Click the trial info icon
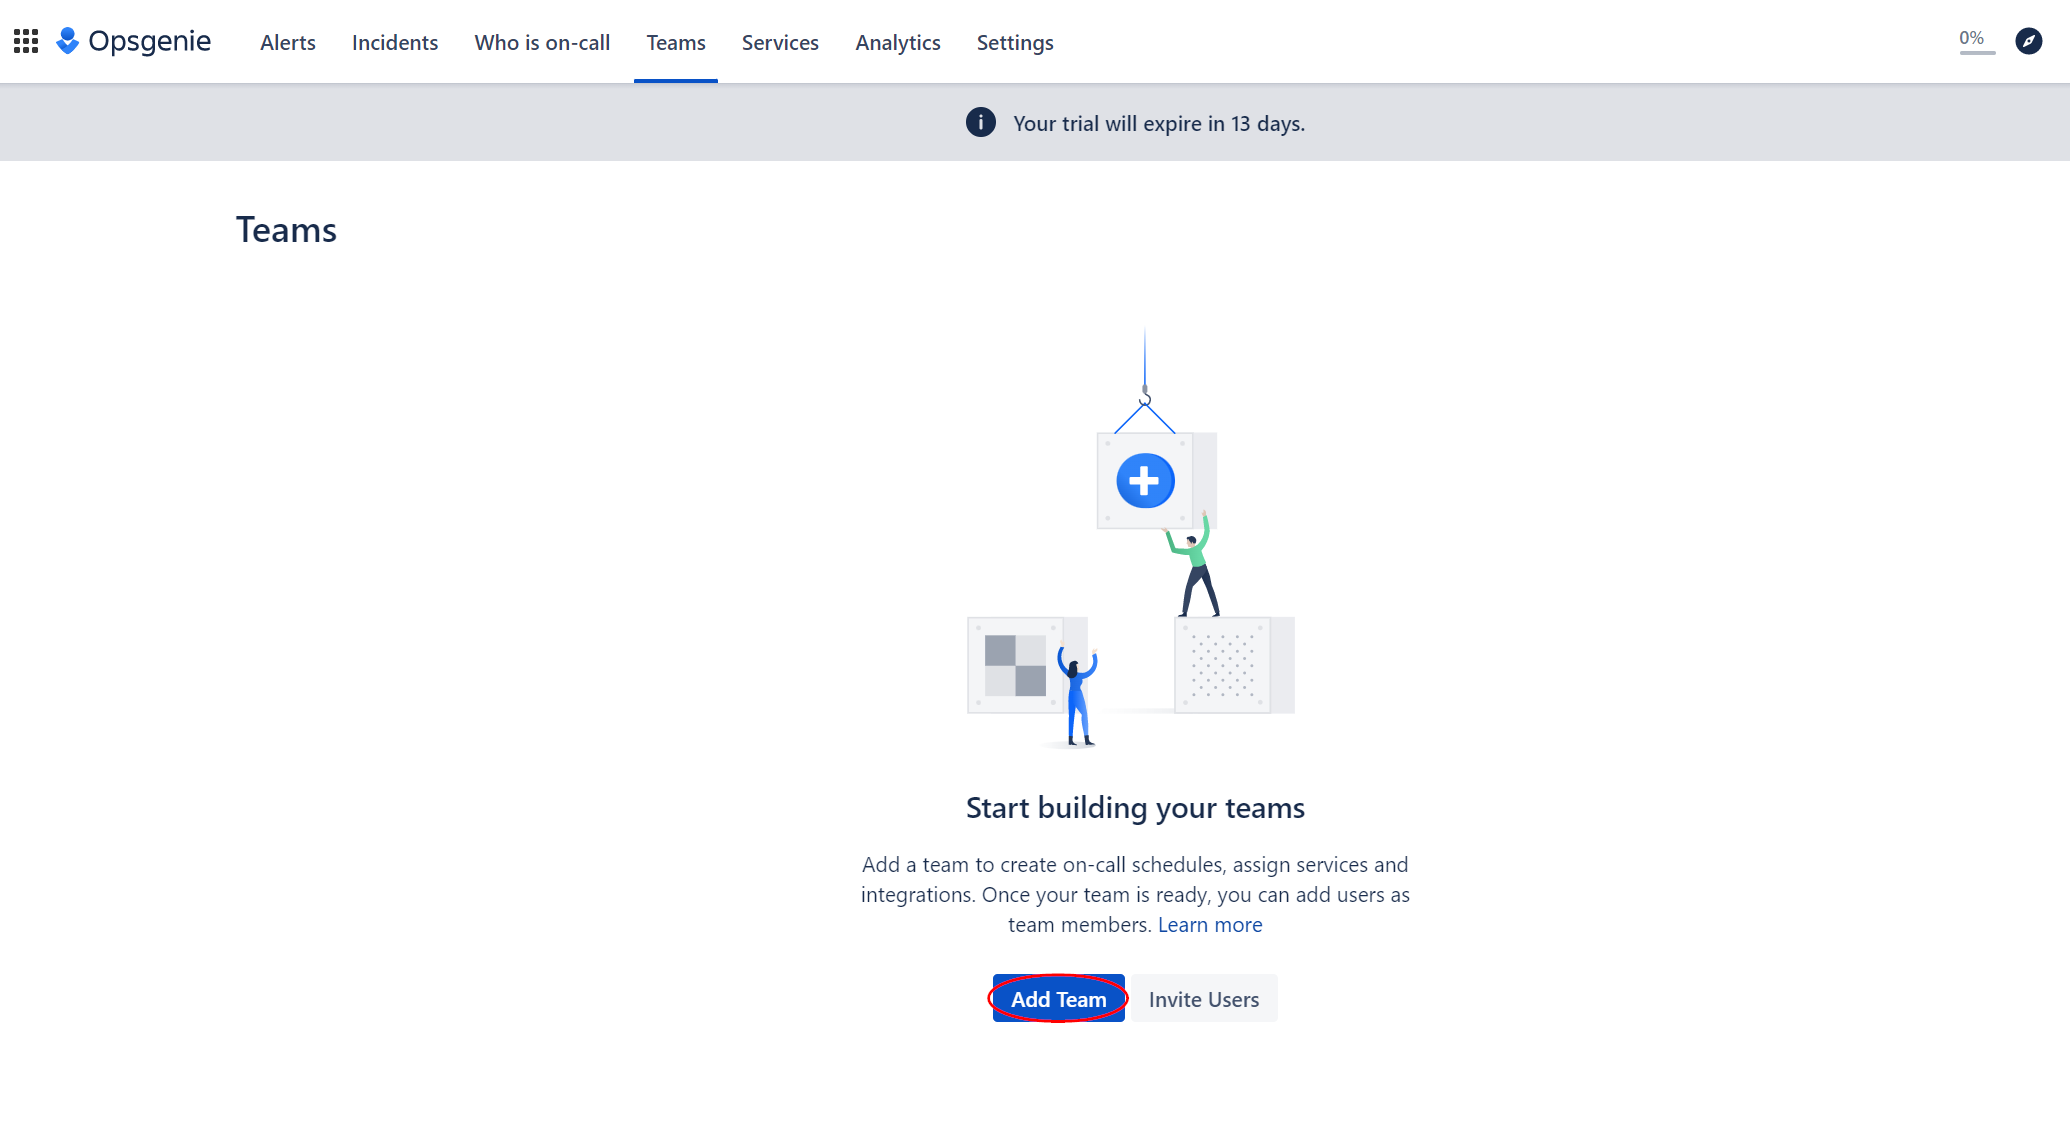 980,122
